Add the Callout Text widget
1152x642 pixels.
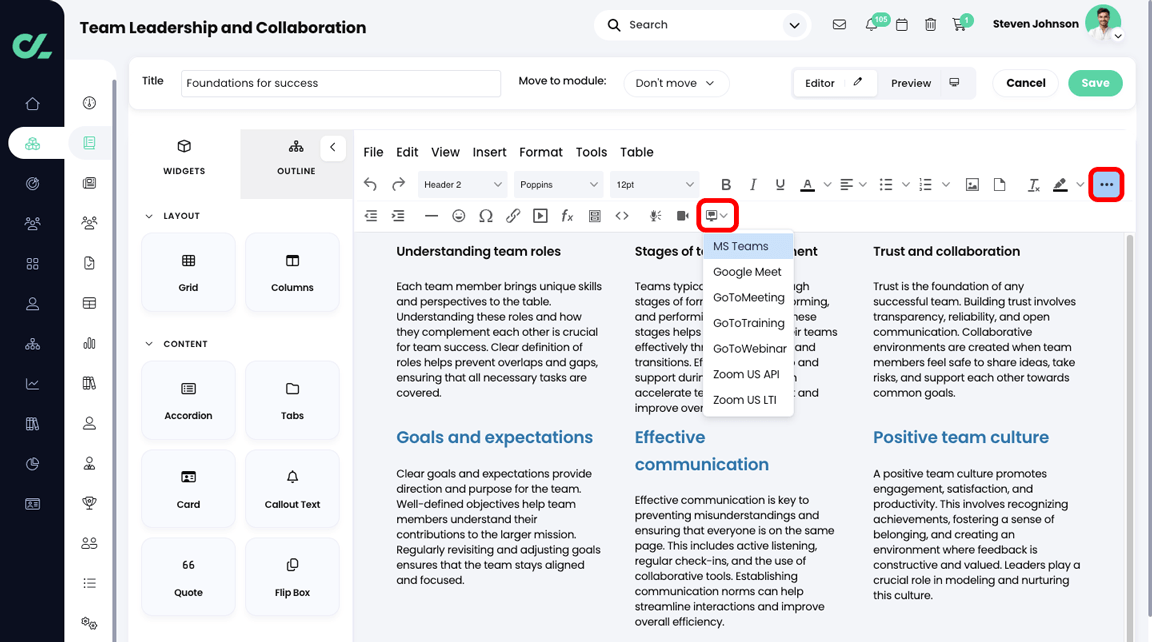[x=292, y=488]
